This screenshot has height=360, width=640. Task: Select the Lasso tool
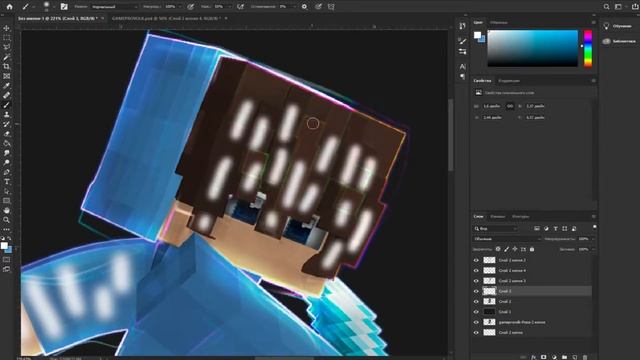coord(7,47)
